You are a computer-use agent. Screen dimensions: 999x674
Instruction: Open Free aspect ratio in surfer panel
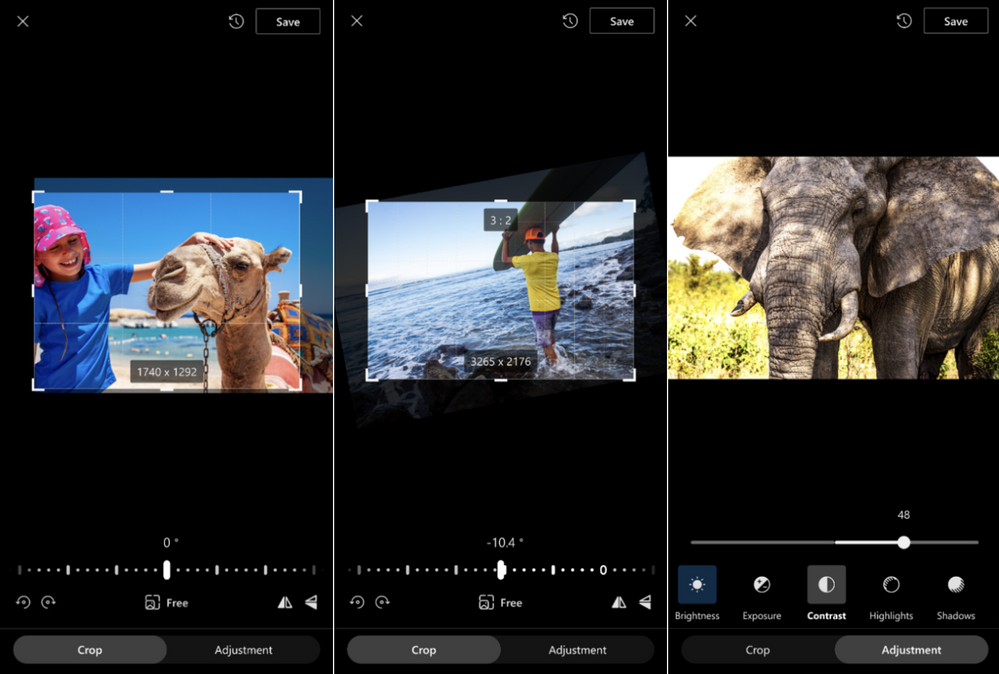(x=501, y=603)
